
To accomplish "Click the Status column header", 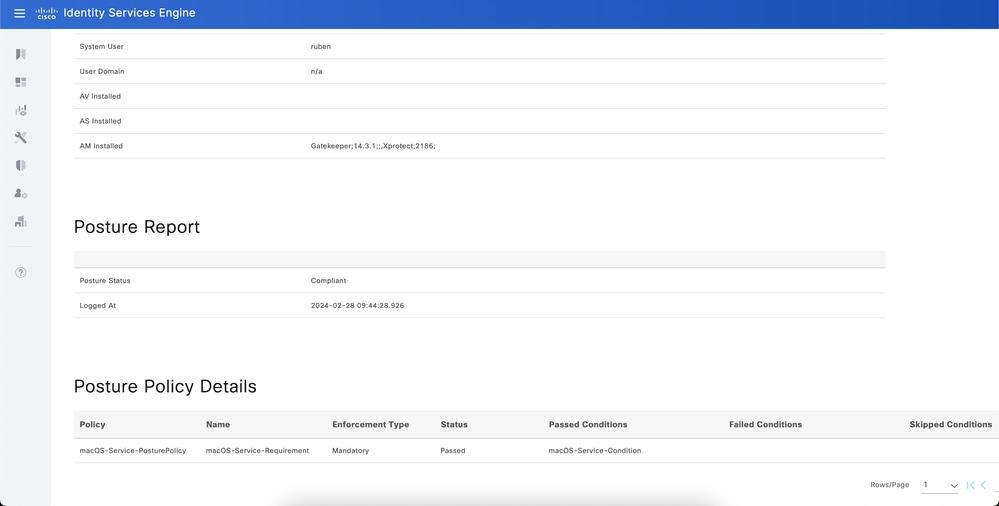I will click(x=454, y=424).
